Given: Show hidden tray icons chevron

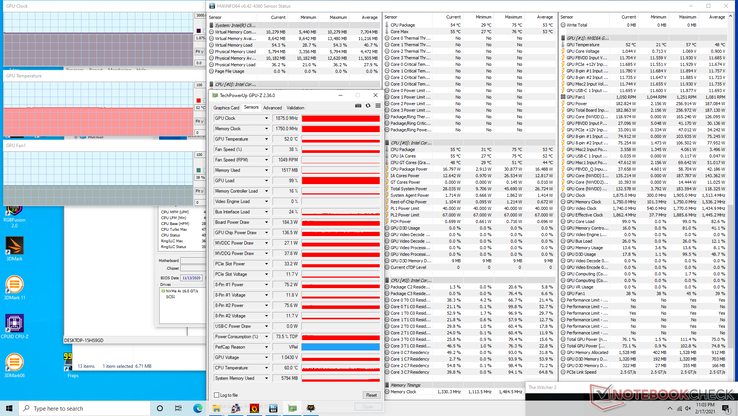Looking at the screenshot, I should [670, 408].
